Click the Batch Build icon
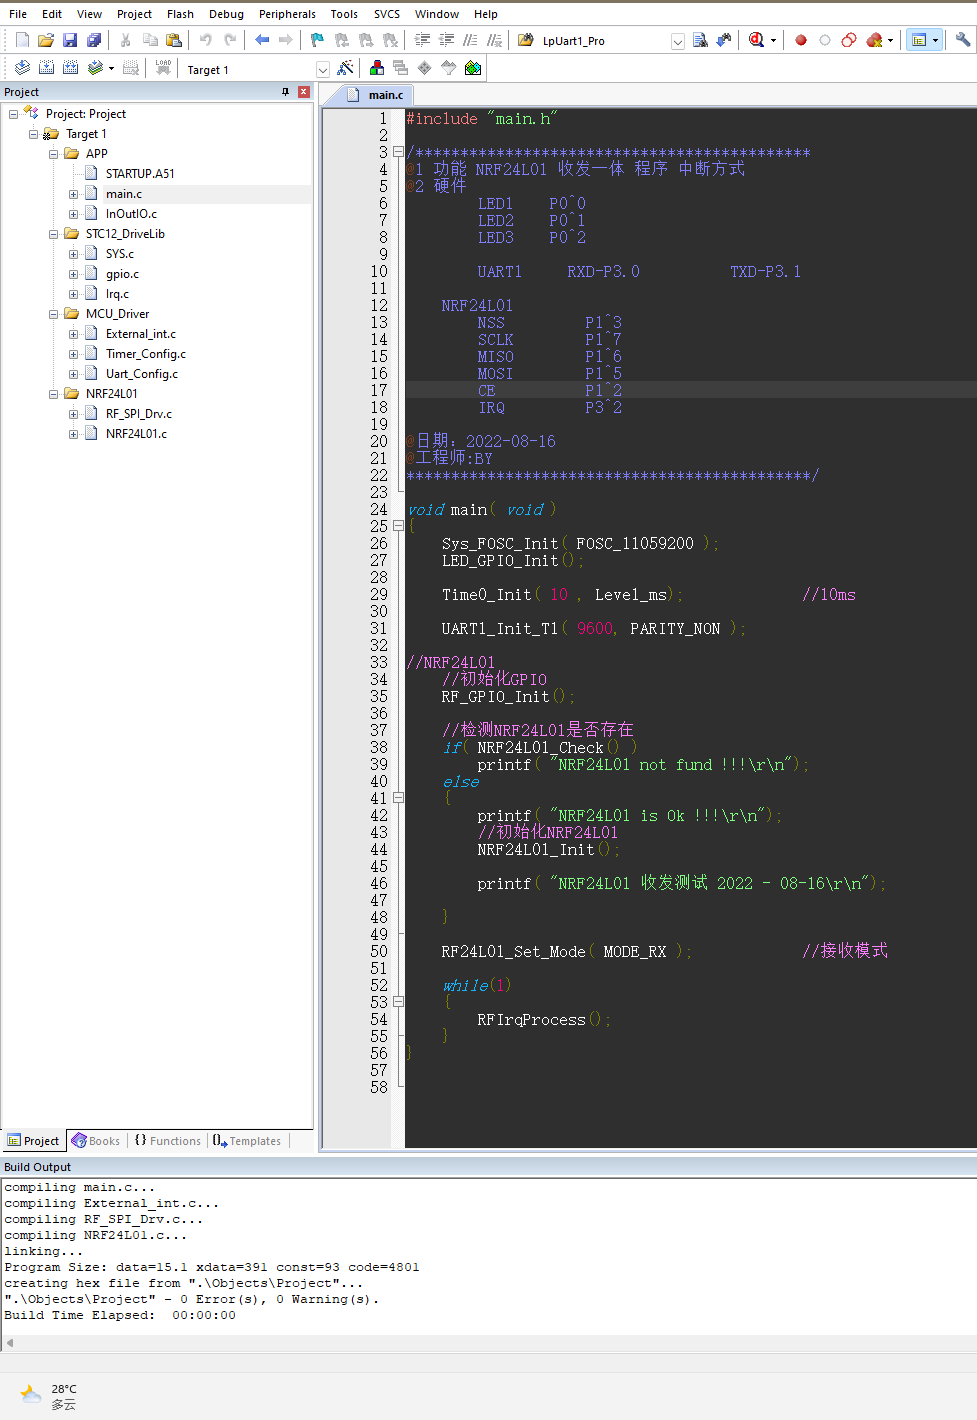 pyautogui.click(x=96, y=68)
